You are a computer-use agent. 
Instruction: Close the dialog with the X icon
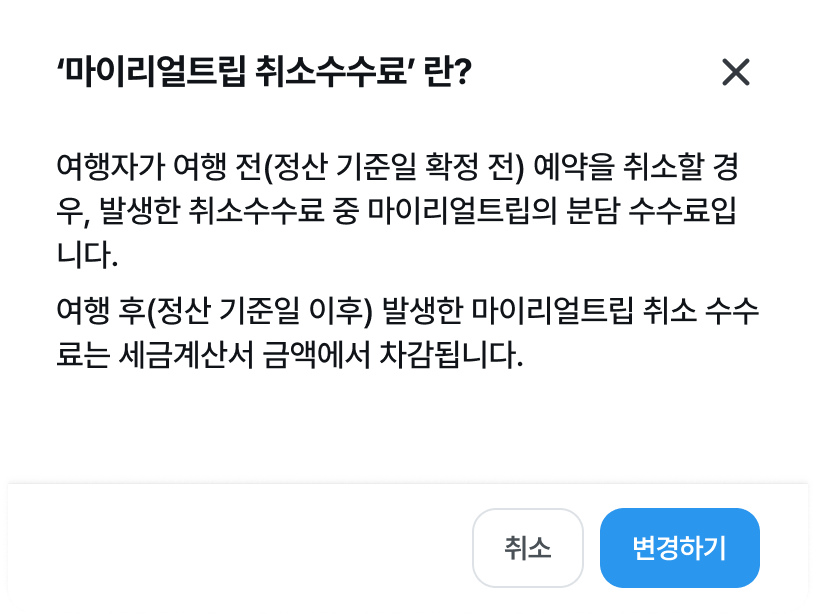tap(735, 72)
